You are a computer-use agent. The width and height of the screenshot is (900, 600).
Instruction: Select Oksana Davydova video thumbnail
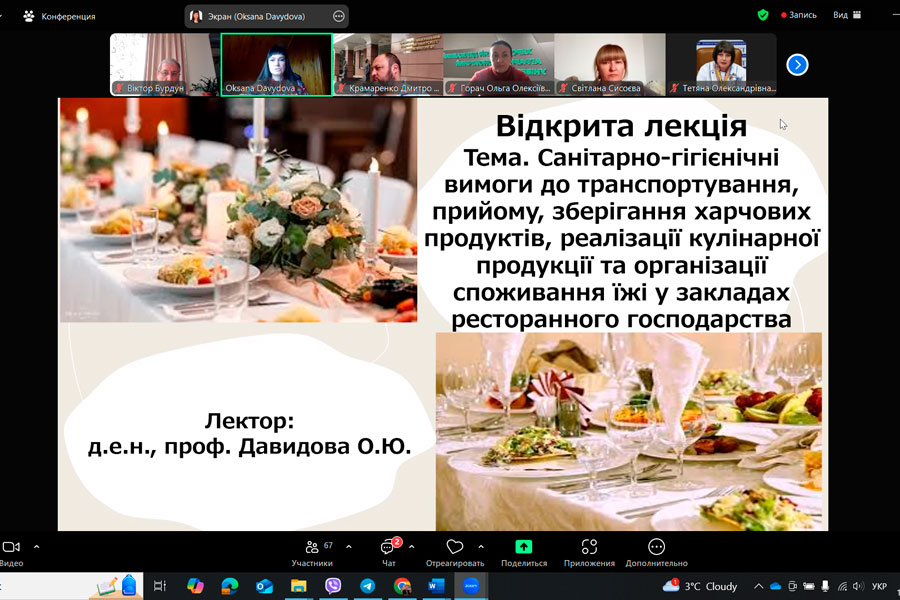click(276, 64)
